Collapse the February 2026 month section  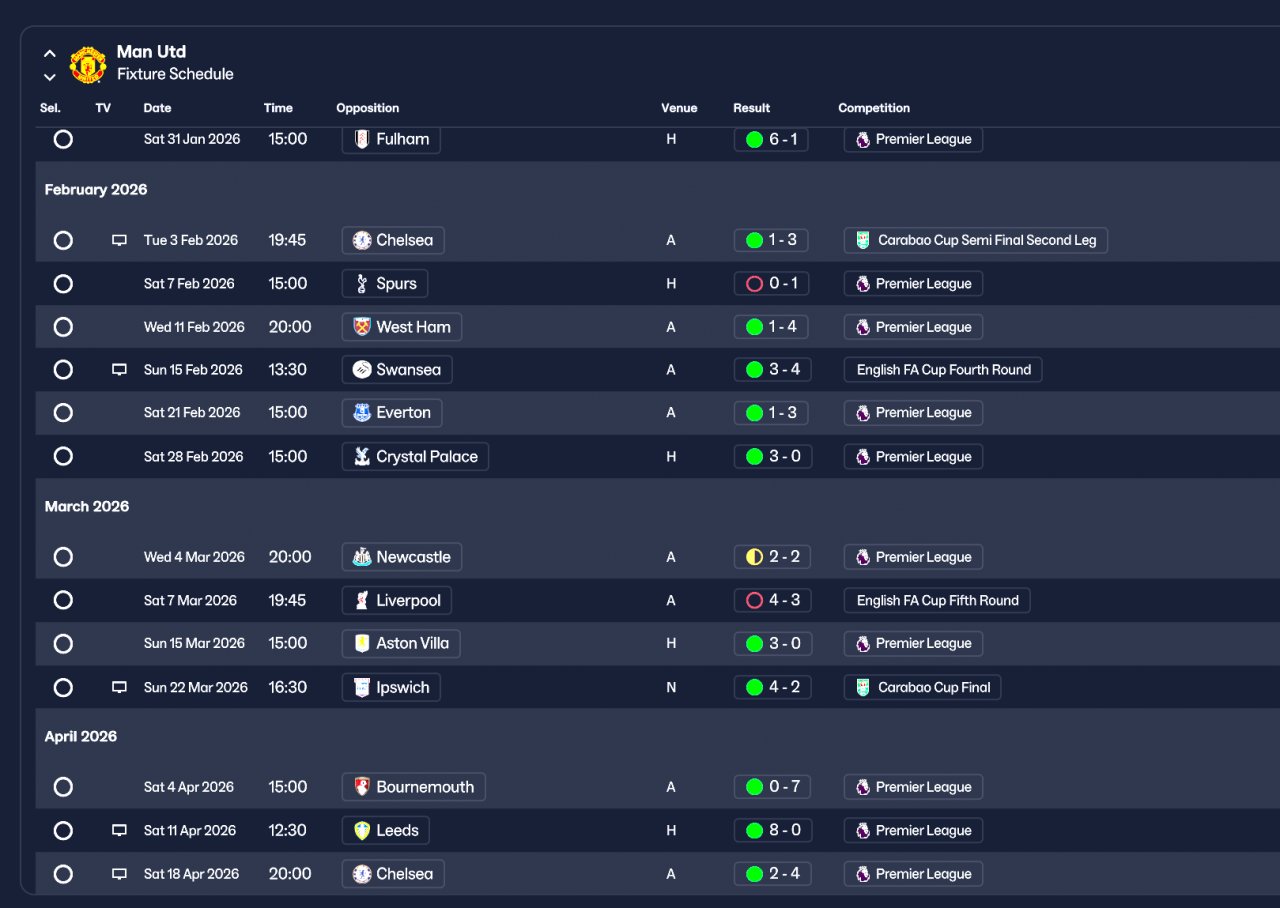click(x=96, y=190)
